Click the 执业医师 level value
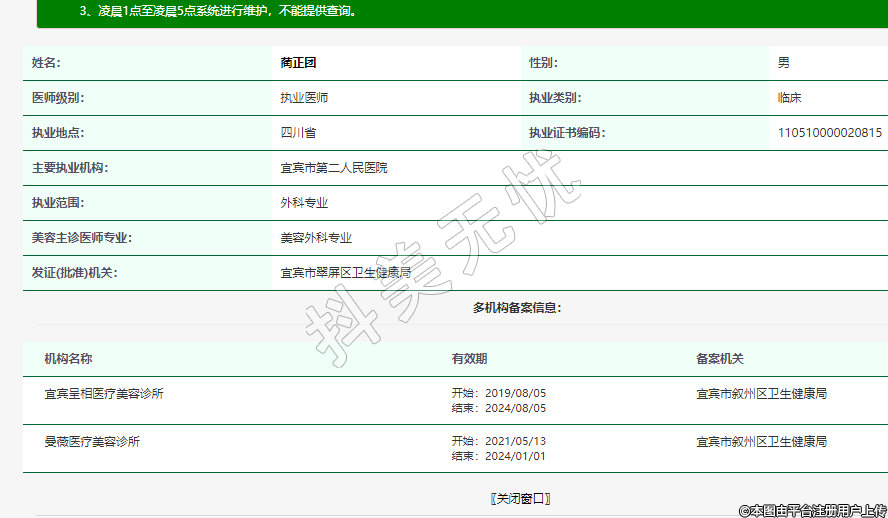Screen dimensions: 888x518 click(x=304, y=98)
